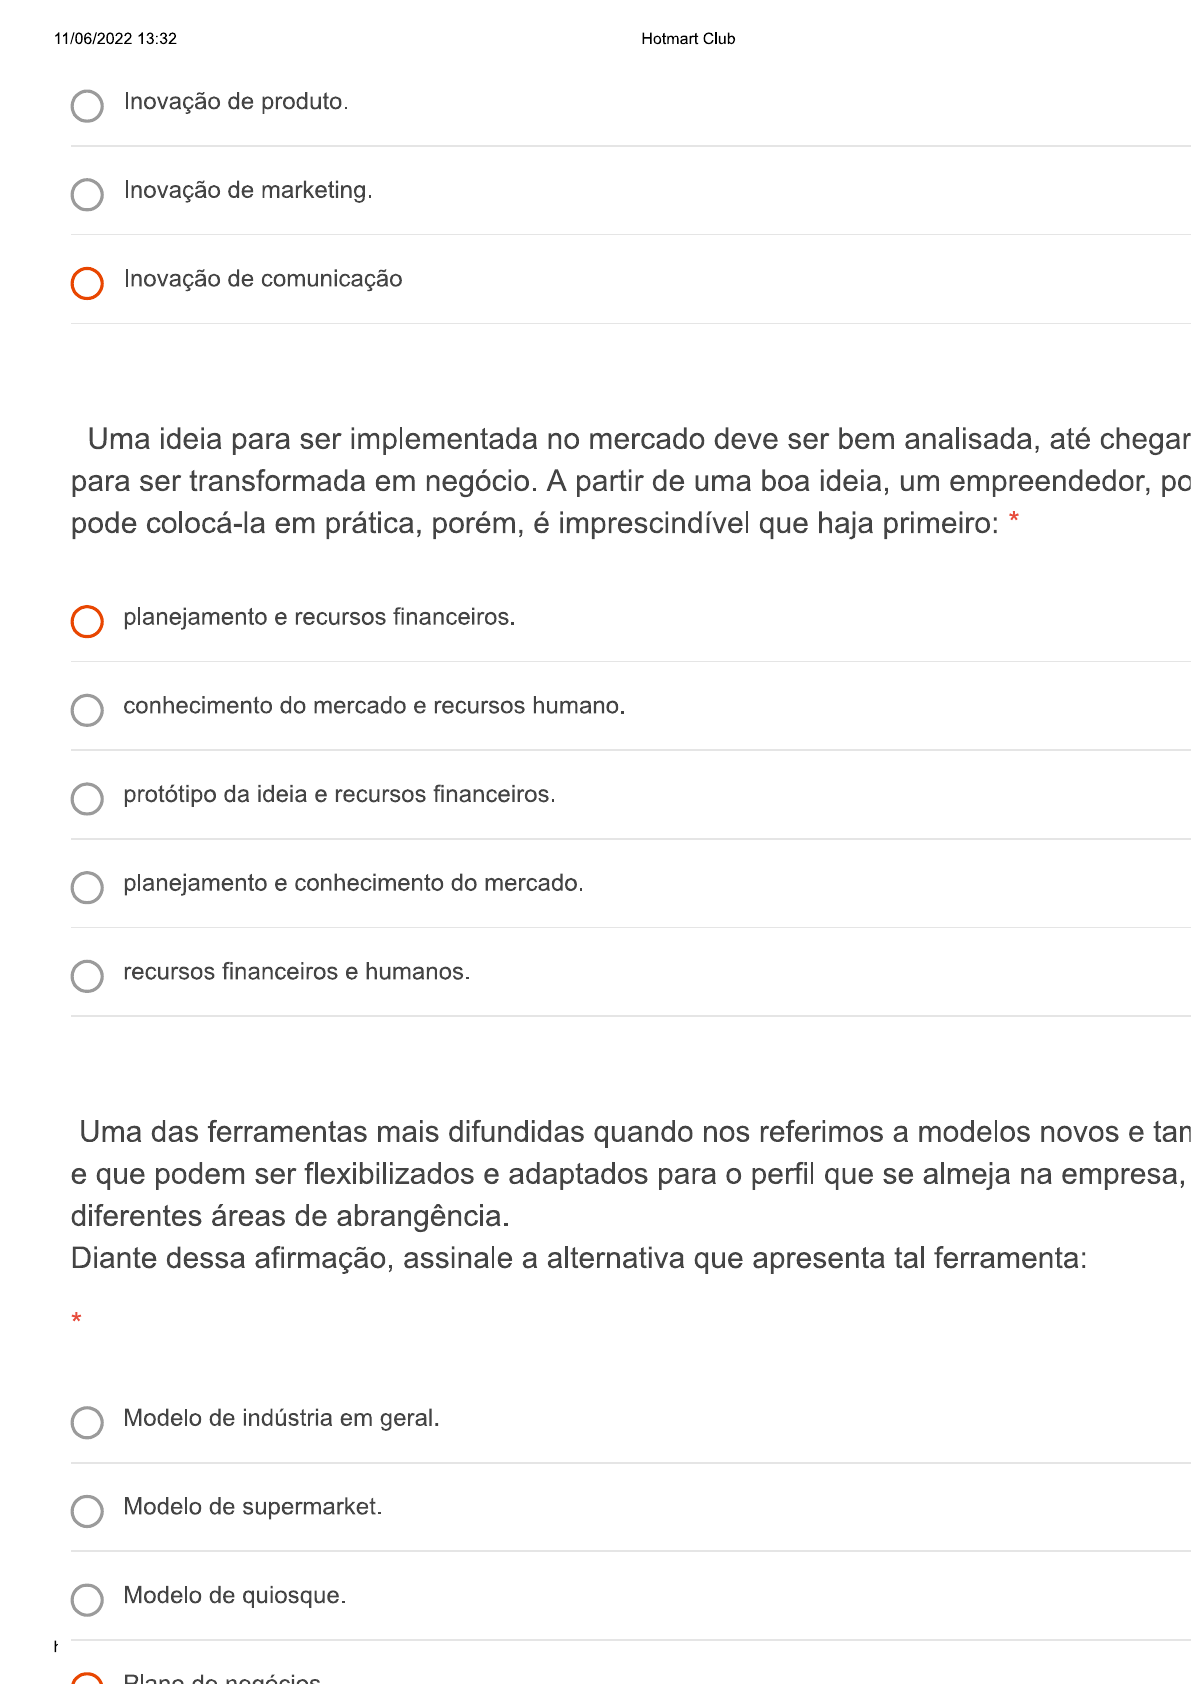Click the radio circle beside Inovação de marketing
Viewport: 1191px width, 1684px height.
[x=87, y=194]
